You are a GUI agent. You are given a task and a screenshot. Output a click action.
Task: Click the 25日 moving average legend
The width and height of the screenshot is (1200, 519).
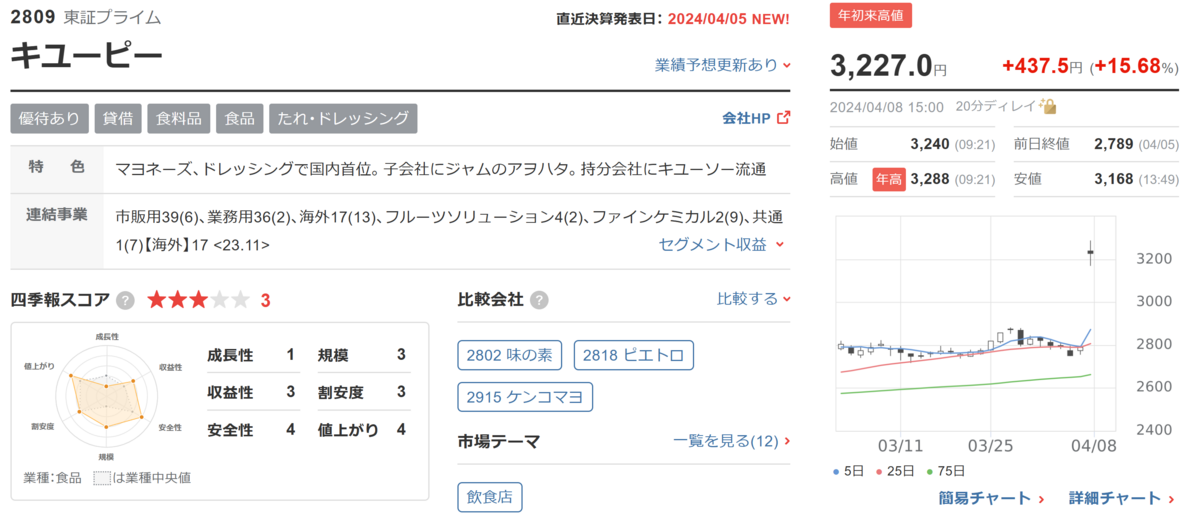point(894,471)
